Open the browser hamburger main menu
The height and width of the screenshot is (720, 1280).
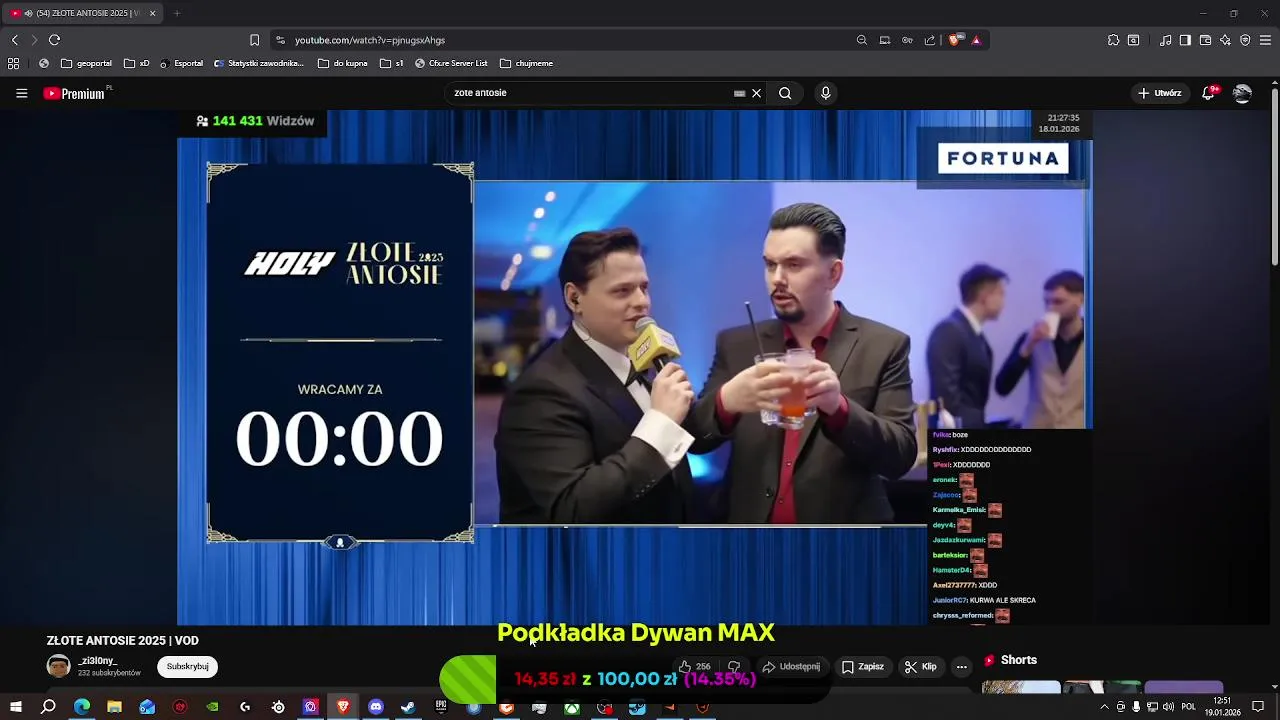coord(1265,40)
